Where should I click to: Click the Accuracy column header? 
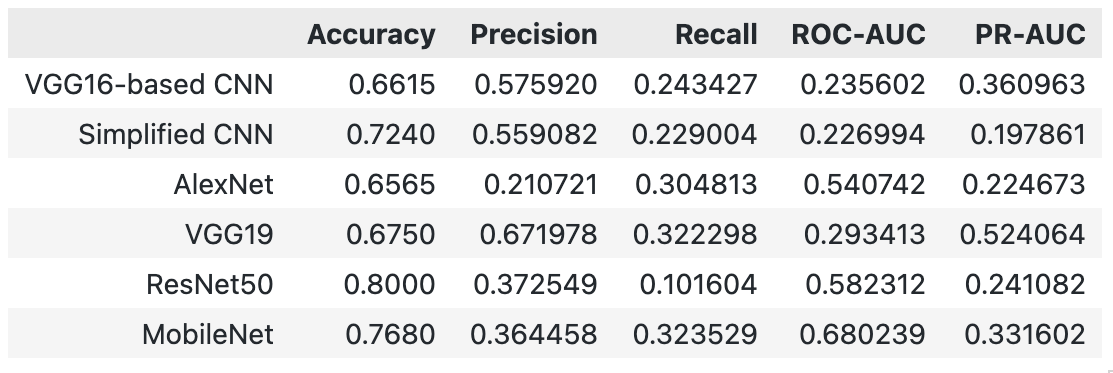tap(371, 34)
